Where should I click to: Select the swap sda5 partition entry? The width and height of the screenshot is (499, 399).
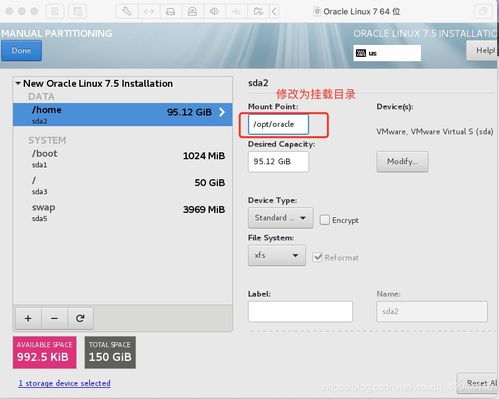point(123,212)
